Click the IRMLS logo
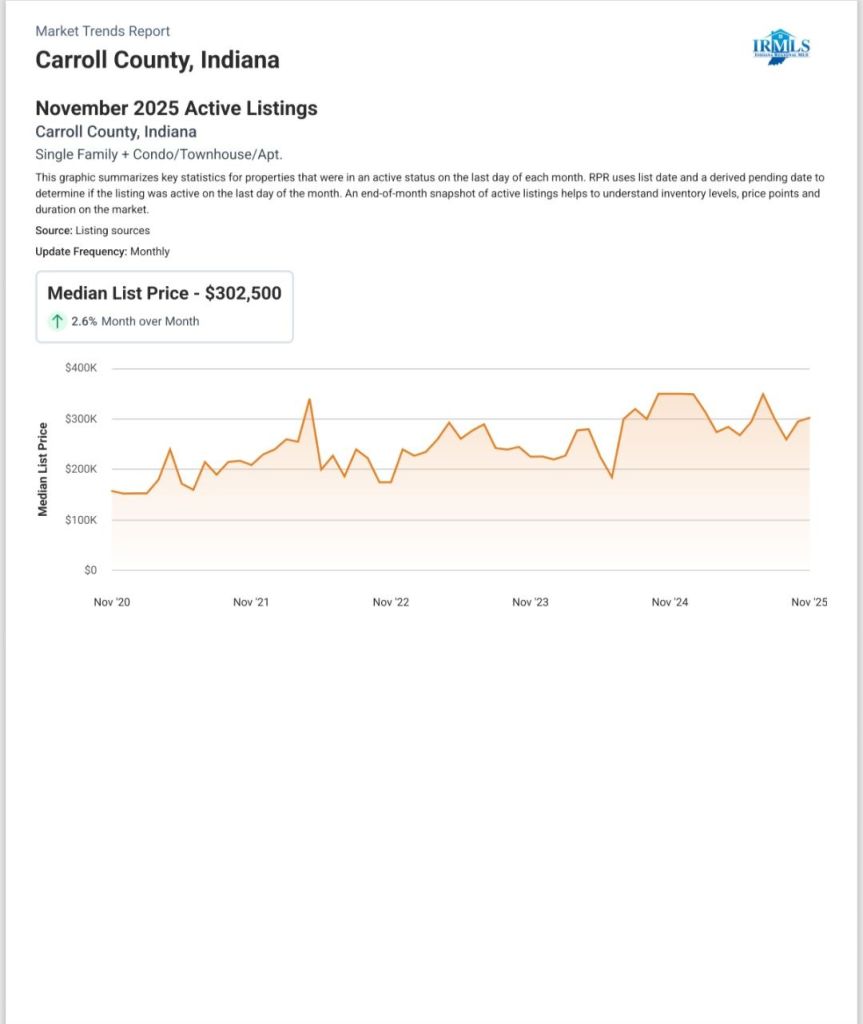 780,46
